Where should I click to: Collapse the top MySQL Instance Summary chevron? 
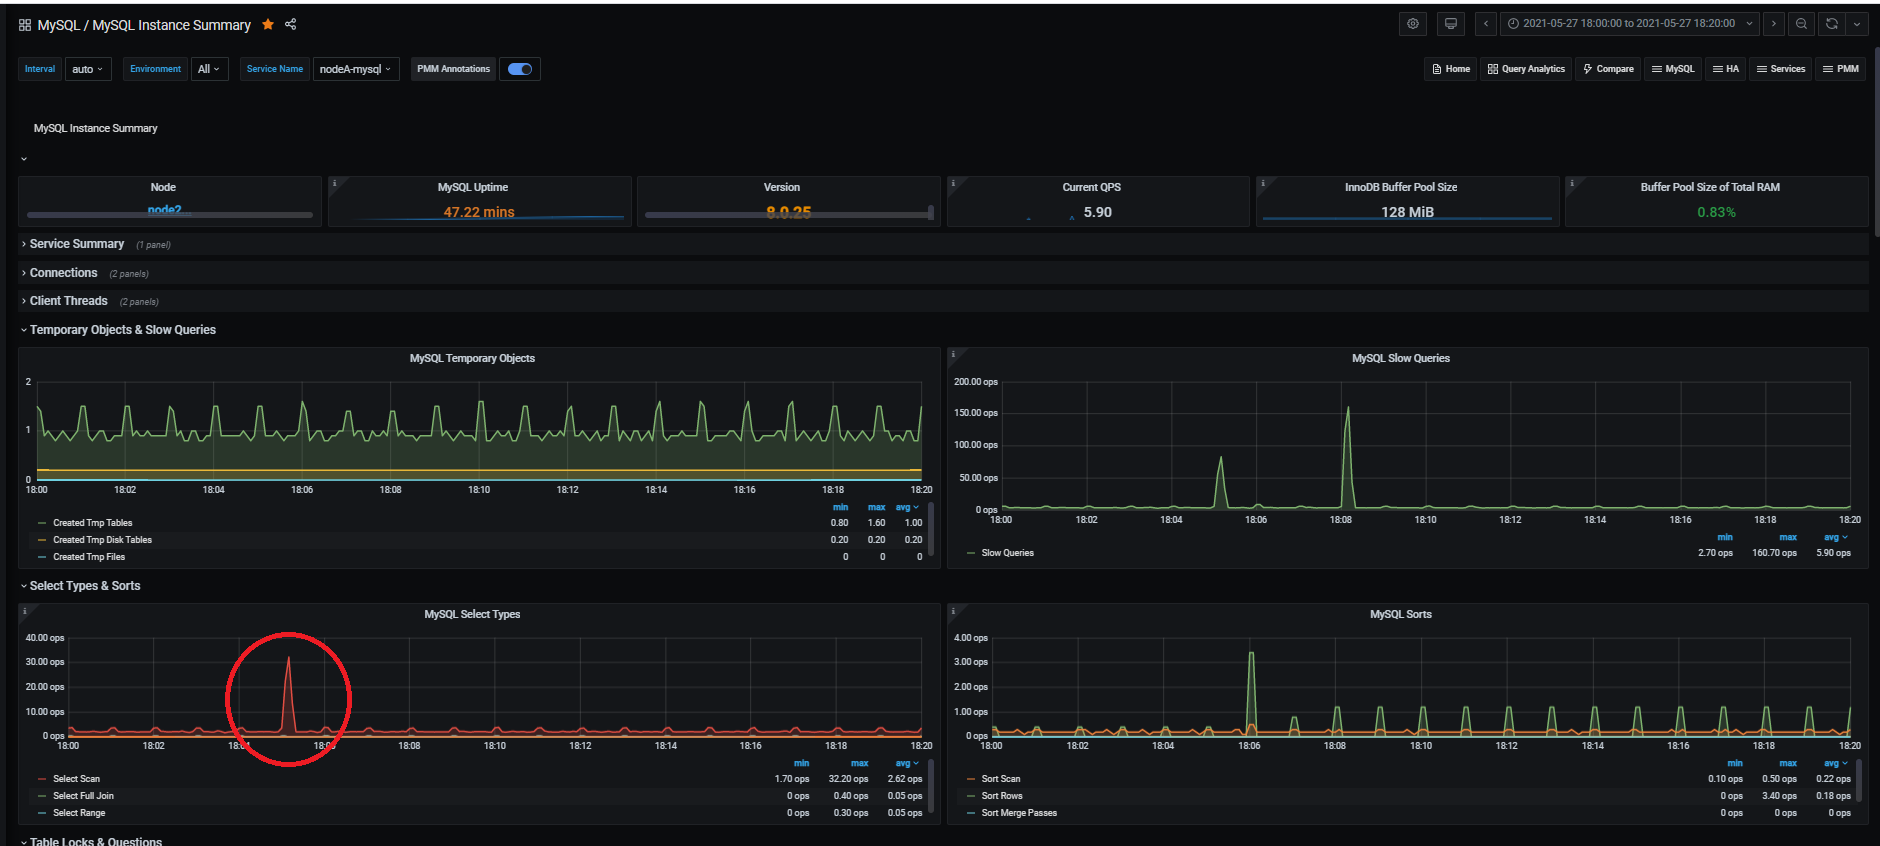coord(24,158)
